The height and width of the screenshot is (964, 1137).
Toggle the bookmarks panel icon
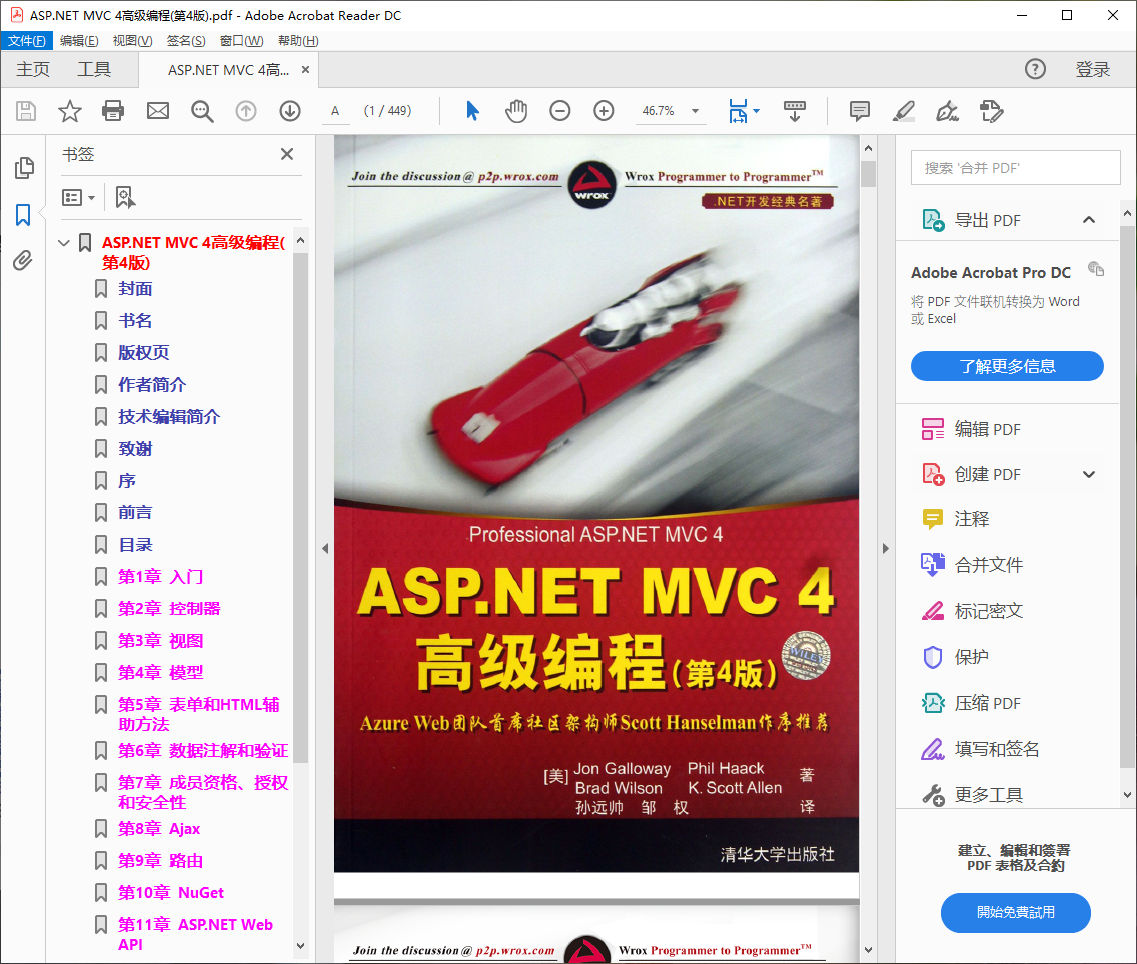(x=23, y=215)
